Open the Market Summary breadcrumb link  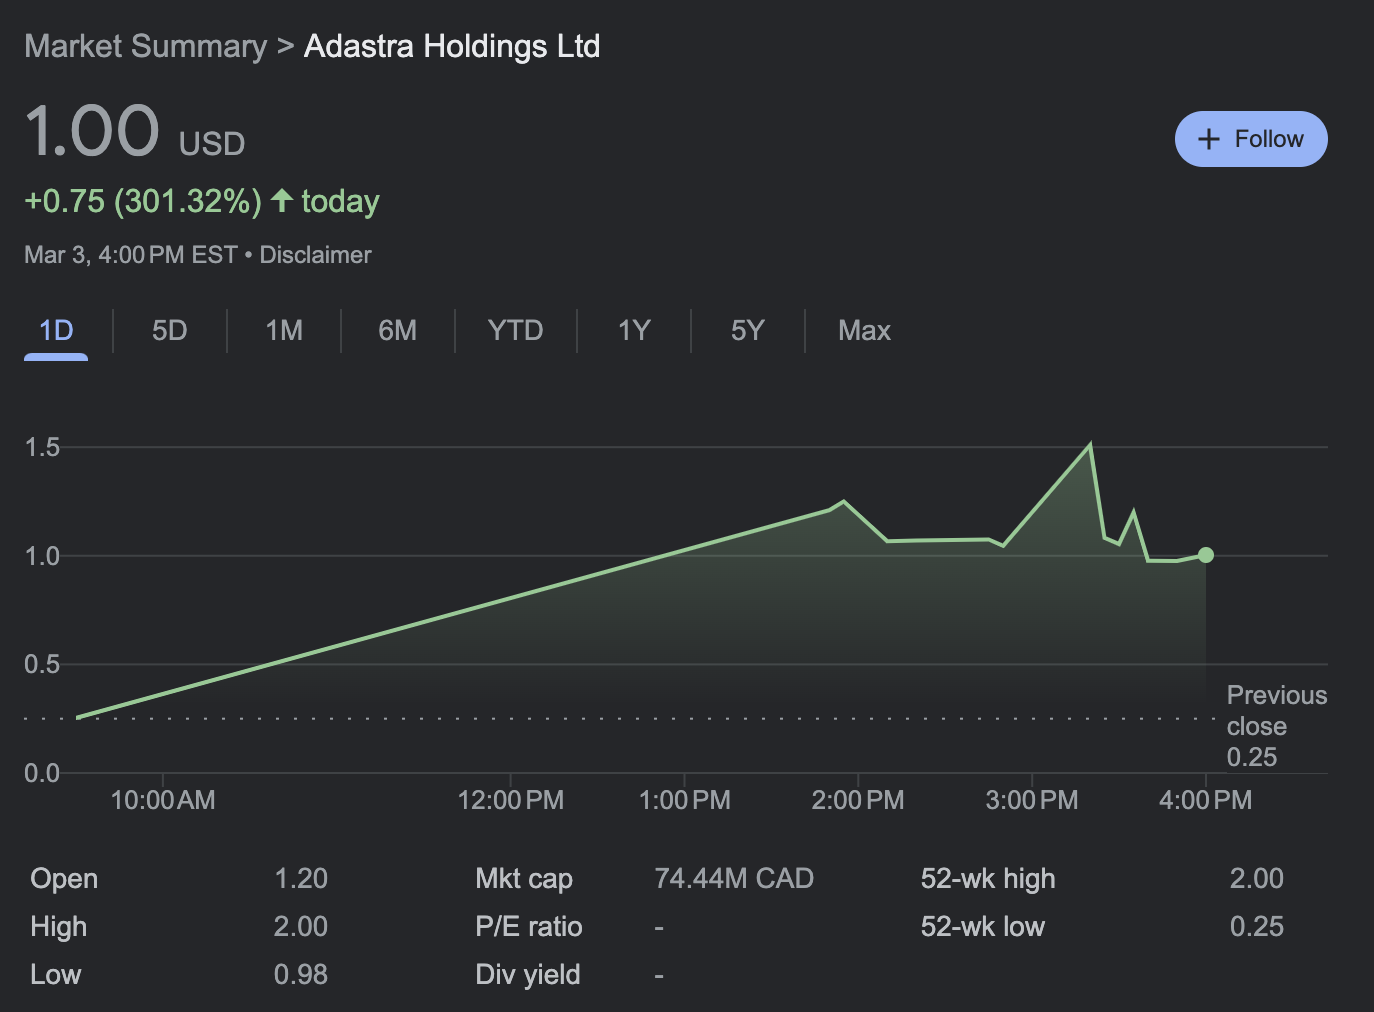point(146,46)
